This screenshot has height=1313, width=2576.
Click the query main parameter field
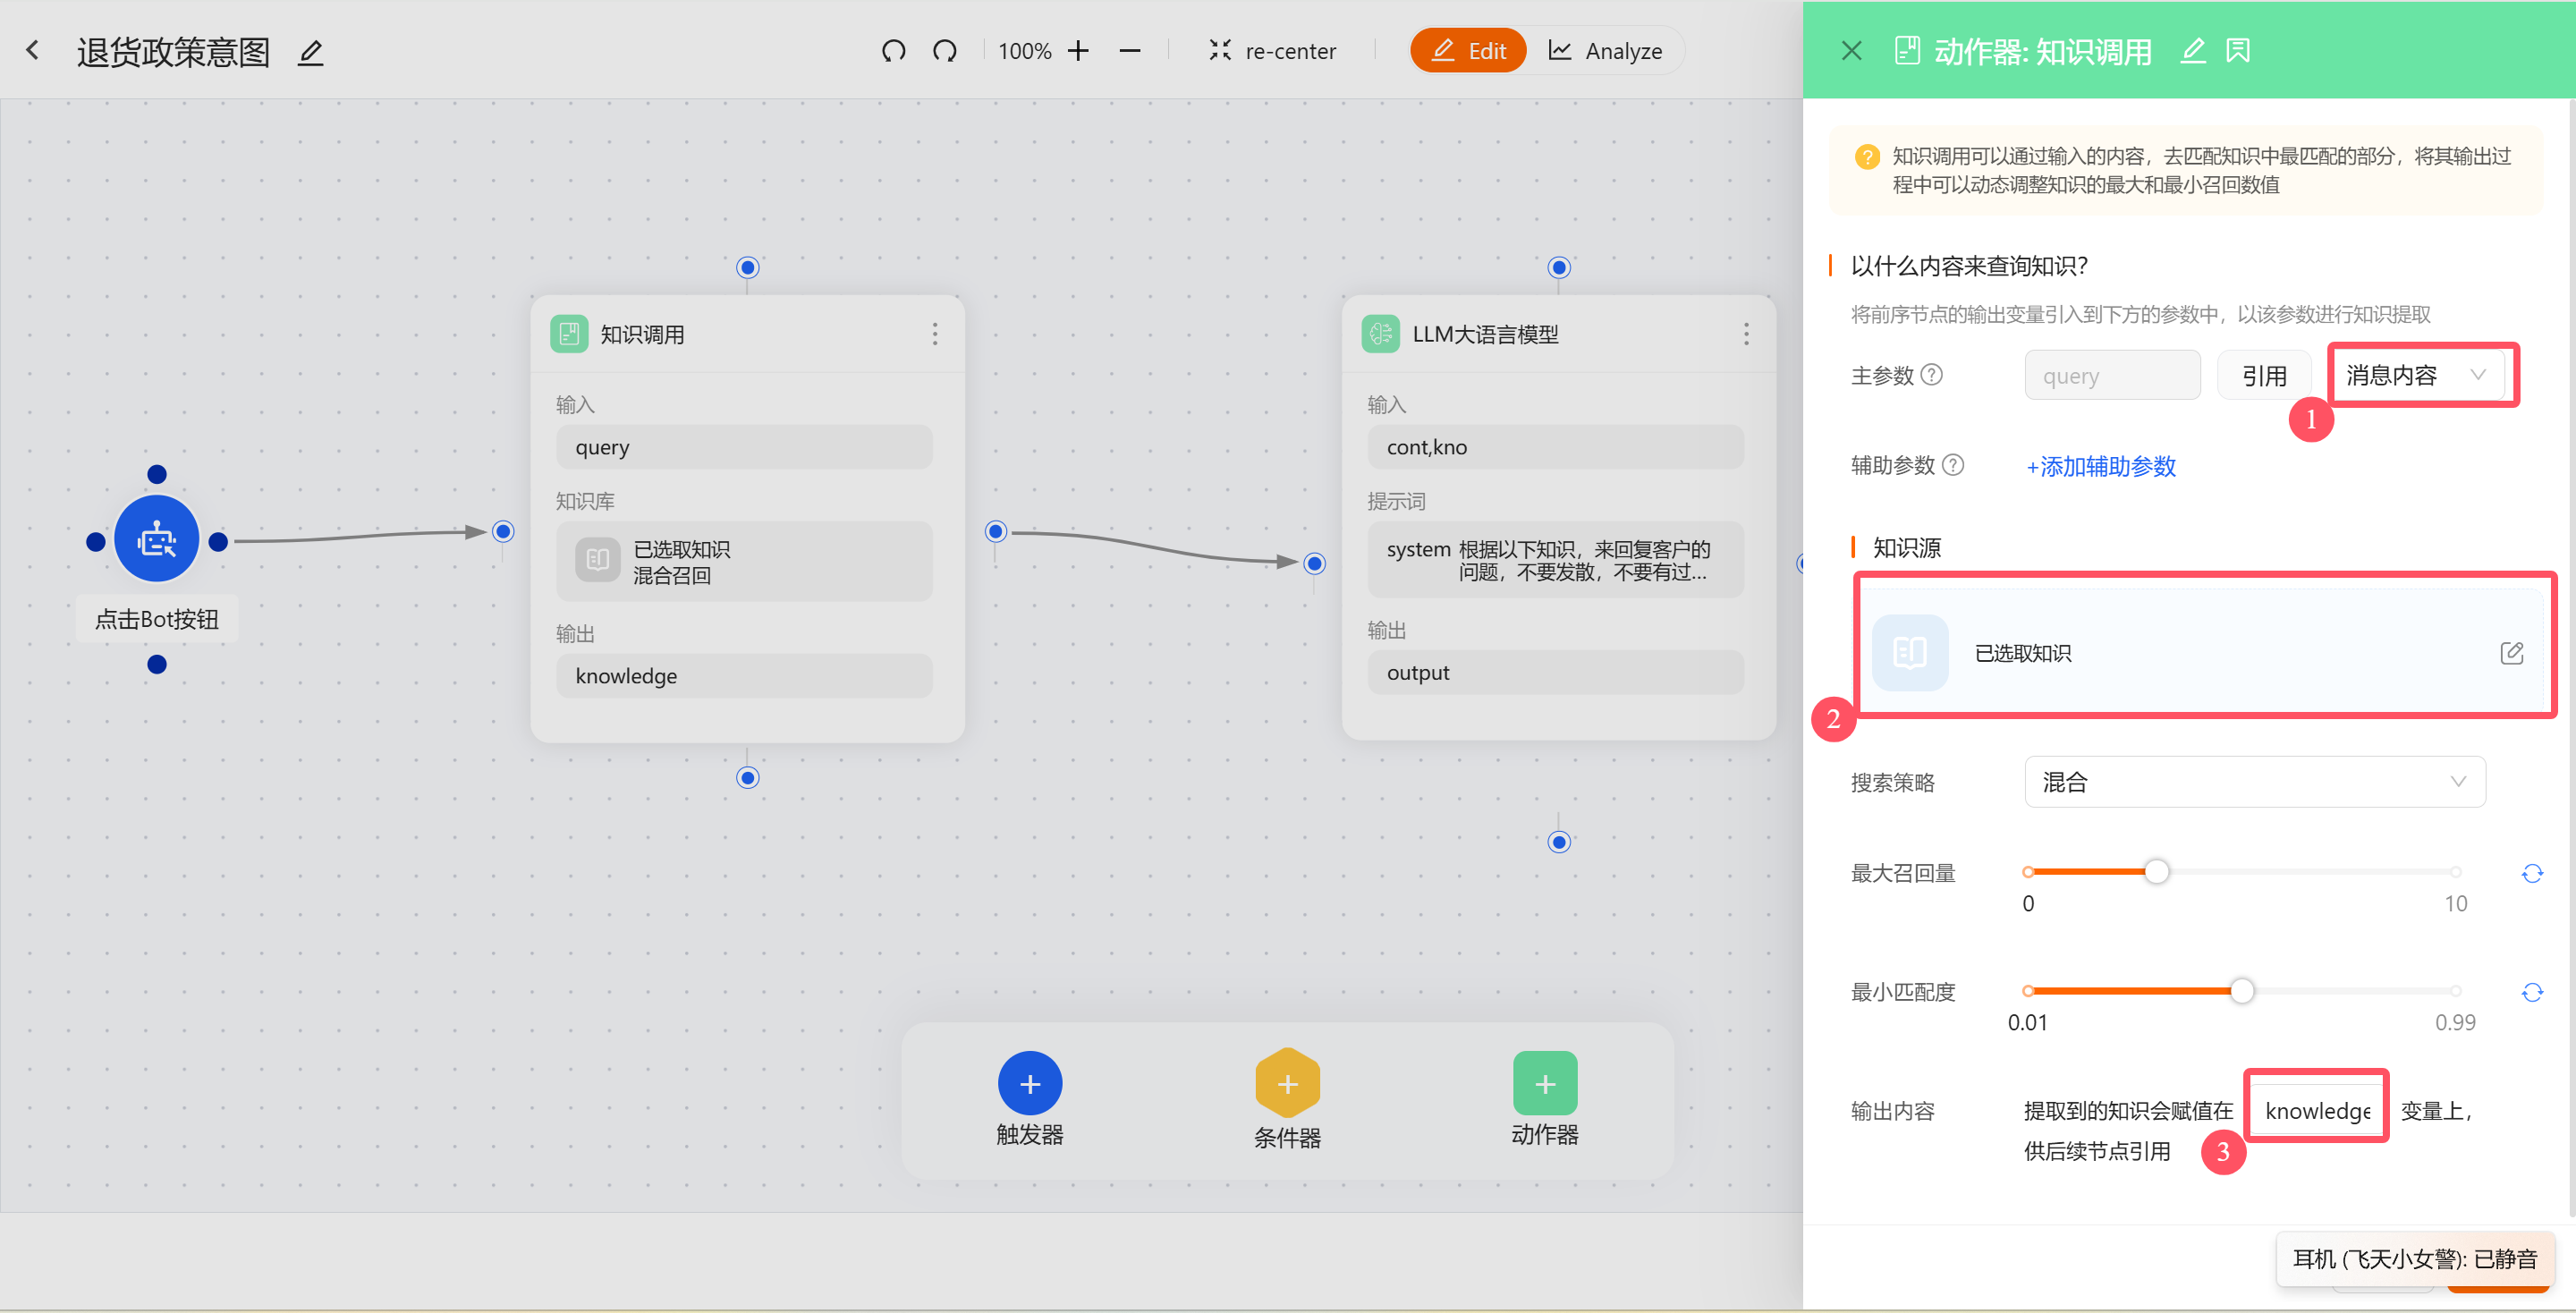(x=2112, y=375)
